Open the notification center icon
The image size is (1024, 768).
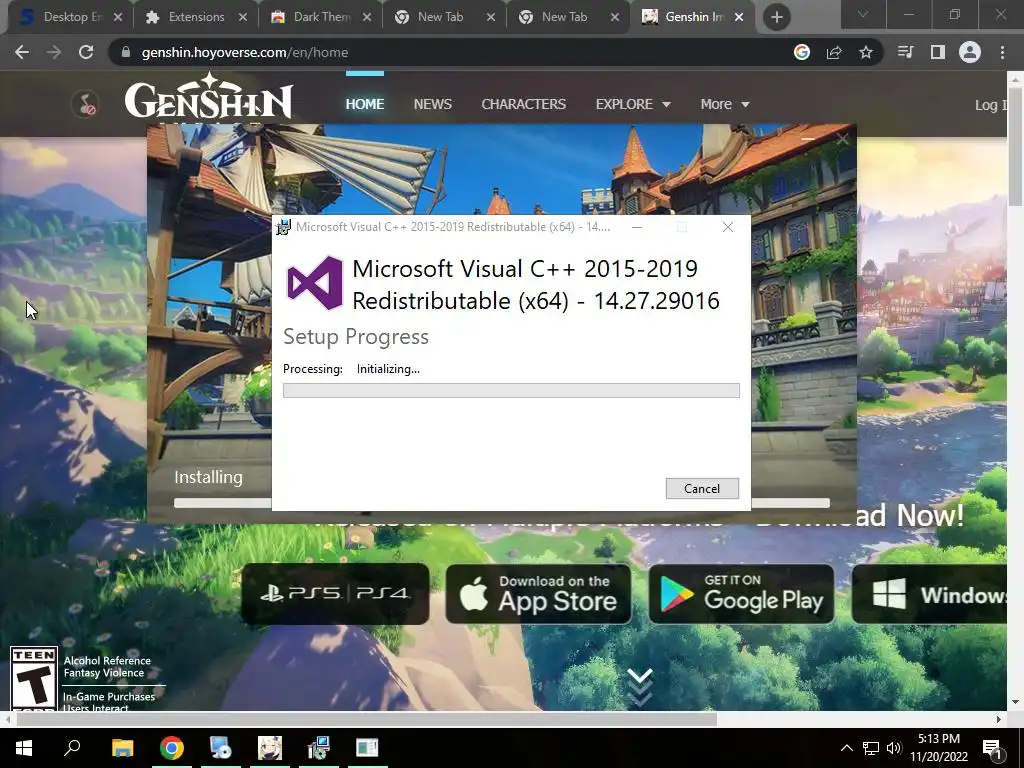[992, 748]
